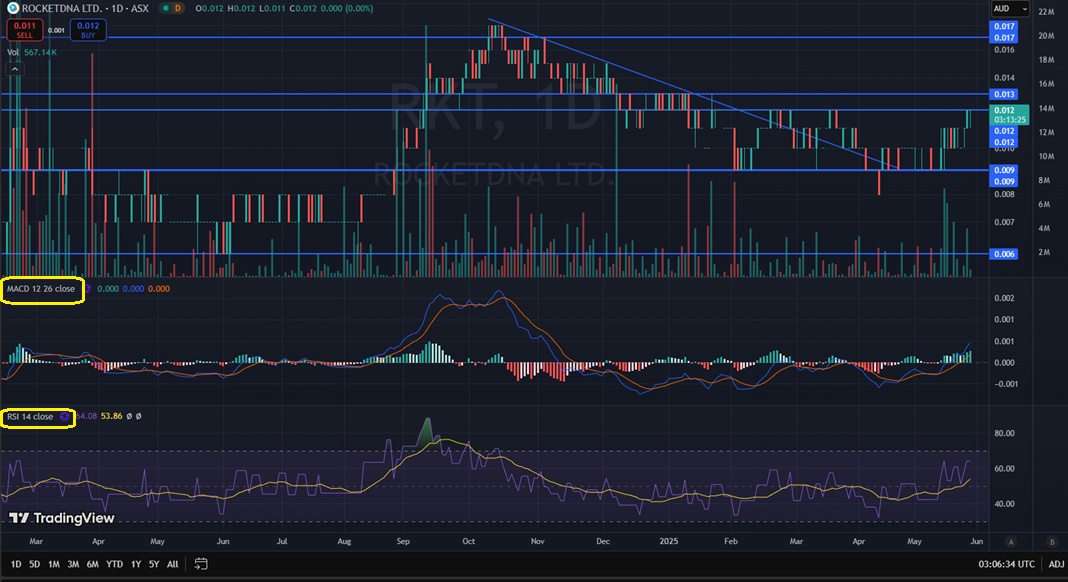Click the H0.012 high price value
Viewport: 1068px width, 582px height.
pyautogui.click(x=239, y=8)
